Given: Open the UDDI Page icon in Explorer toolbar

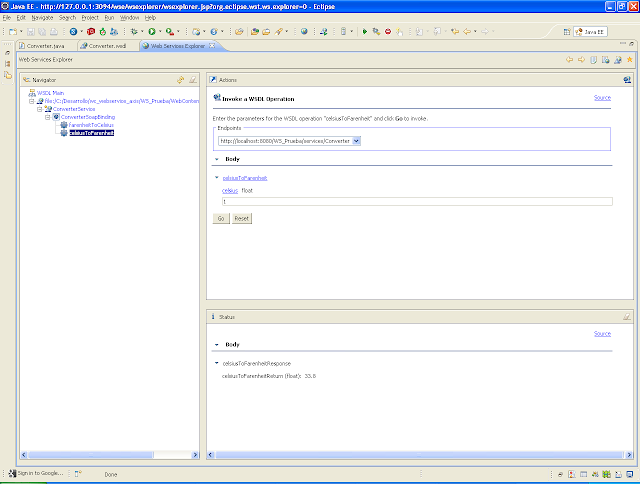Looking at the screenshot, I should pyautogui.click(x=593, y=60).
